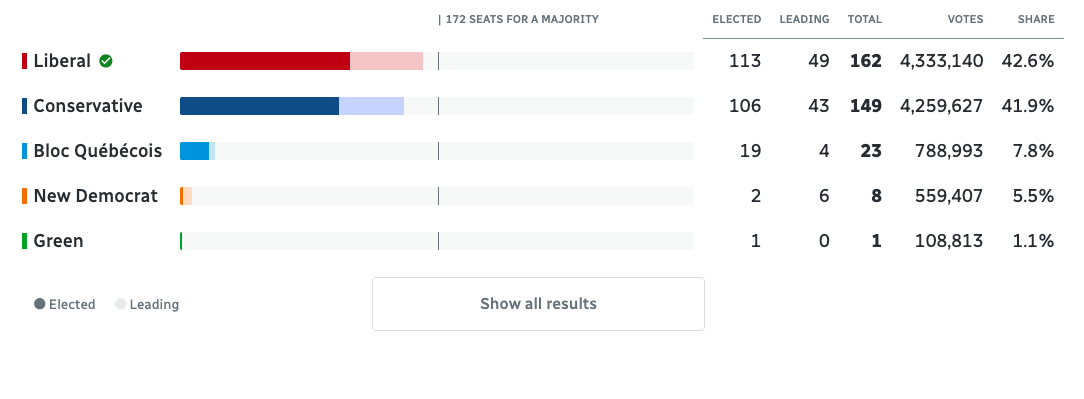1084x399 pixels.
Task: Open the Show all results button
Action: coord(539,304)
